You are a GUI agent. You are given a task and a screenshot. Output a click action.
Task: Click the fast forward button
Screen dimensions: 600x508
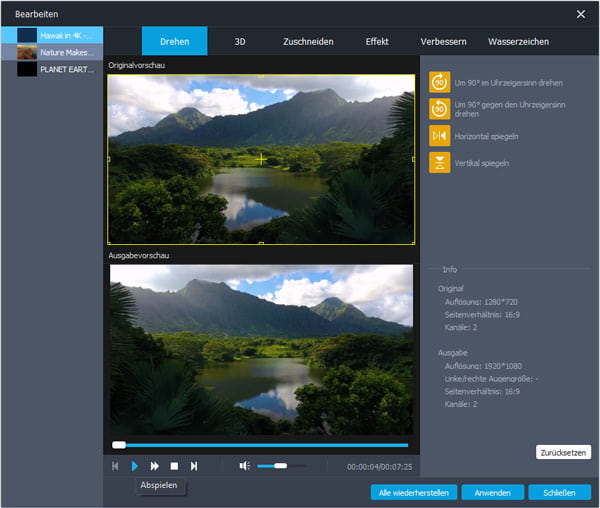click(x=155, y=466)
